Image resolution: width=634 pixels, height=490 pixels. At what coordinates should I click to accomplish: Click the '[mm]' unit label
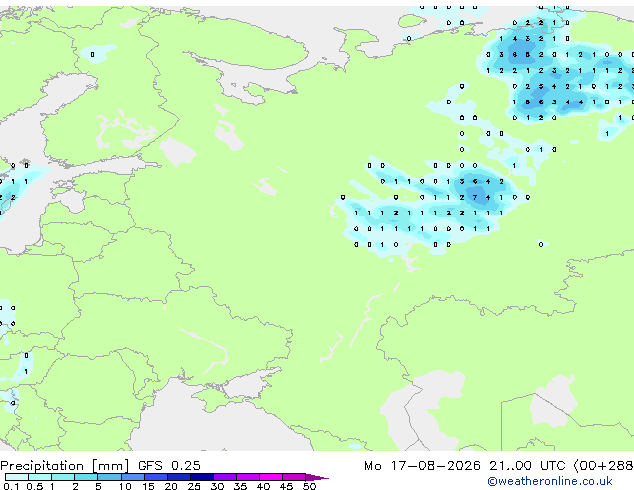110,466
